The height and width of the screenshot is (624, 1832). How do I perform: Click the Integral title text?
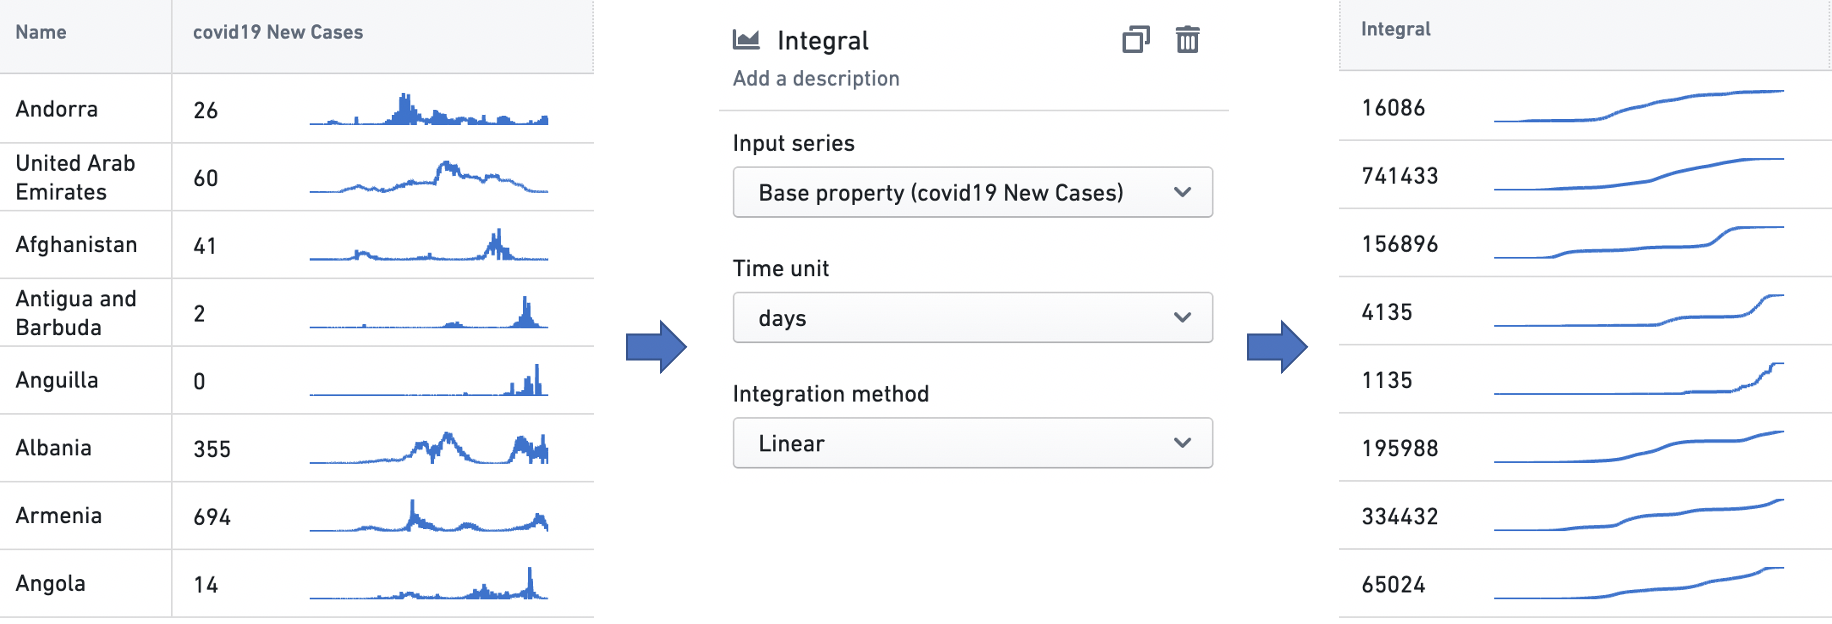tap(823, 41)
